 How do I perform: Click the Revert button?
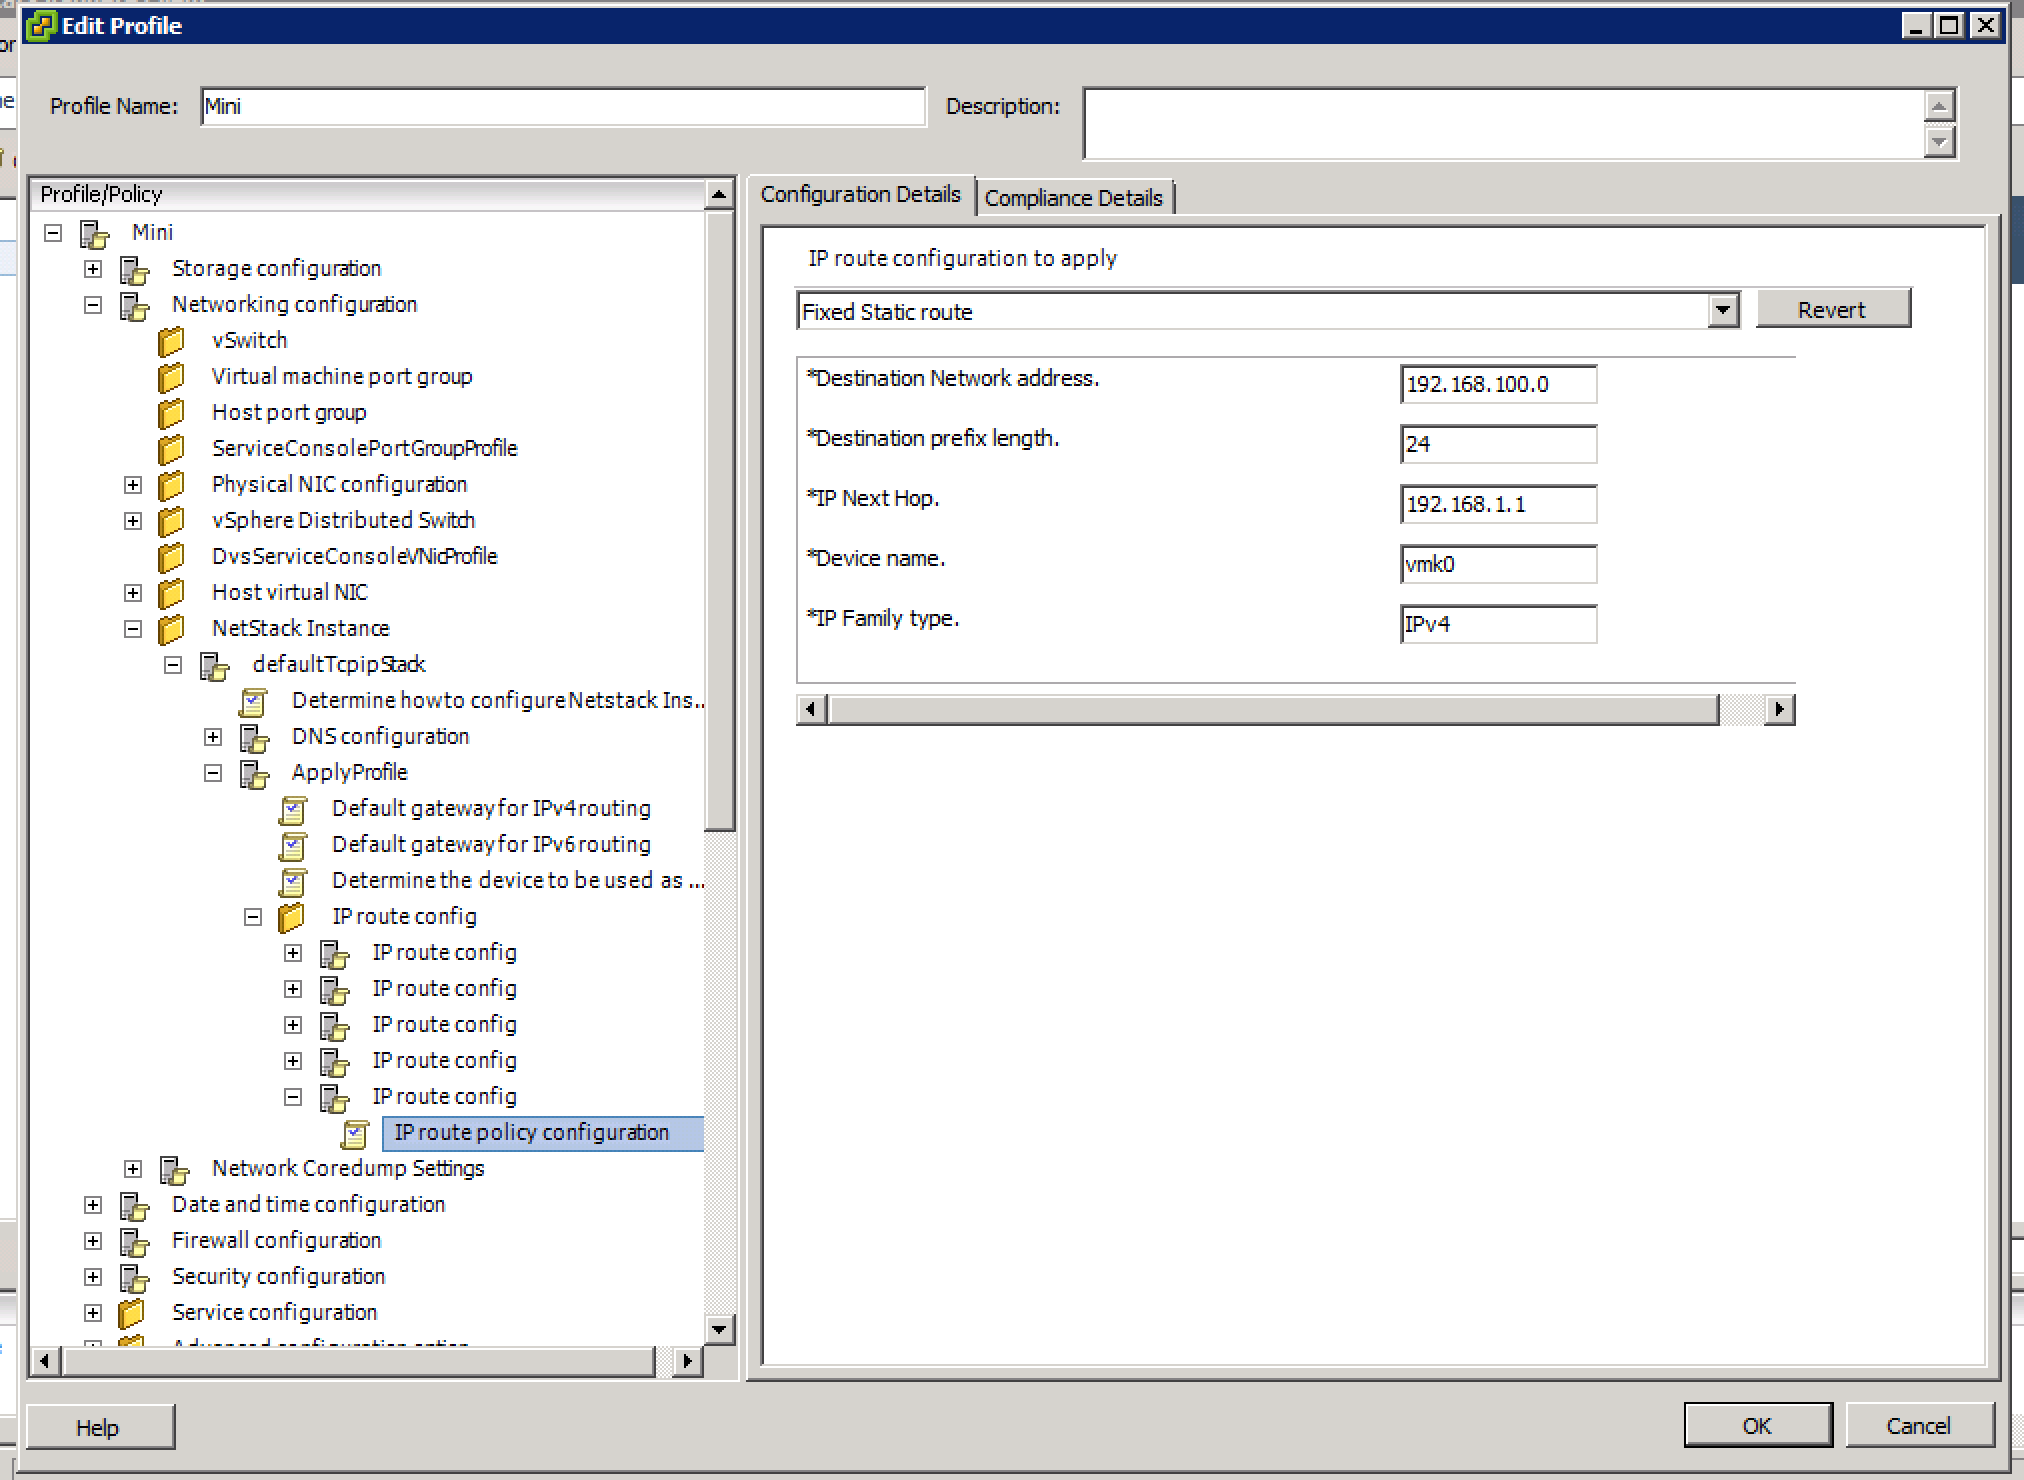(1833, 309)
